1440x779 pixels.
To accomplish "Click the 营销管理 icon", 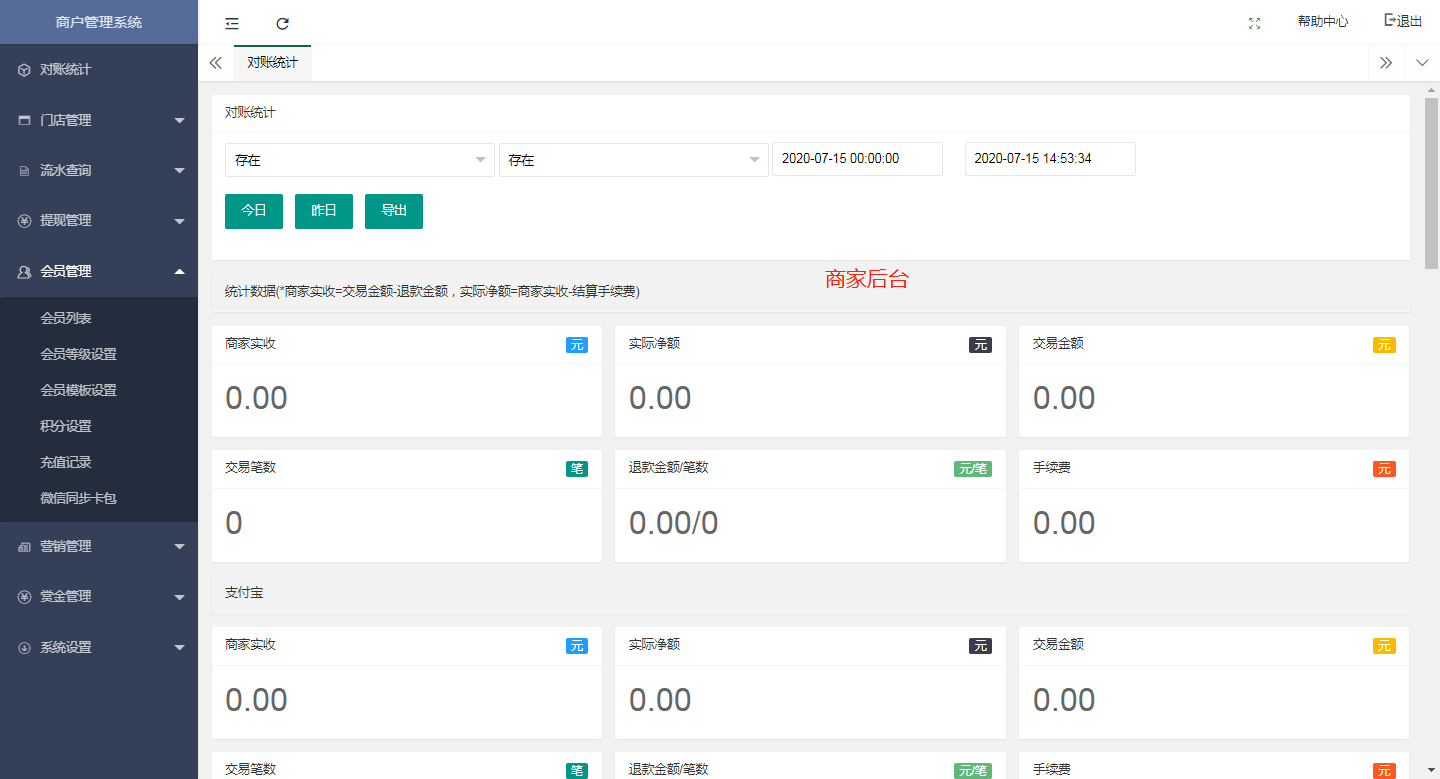I will 24,547.
